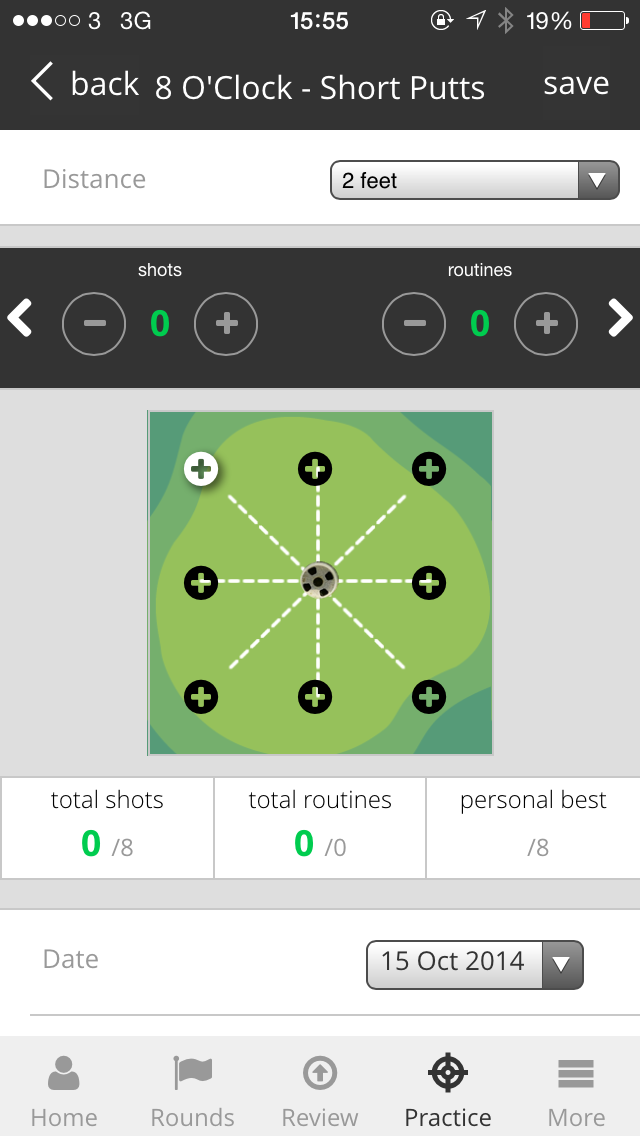Decrease the shots count with minus

[x=94, y=324]
